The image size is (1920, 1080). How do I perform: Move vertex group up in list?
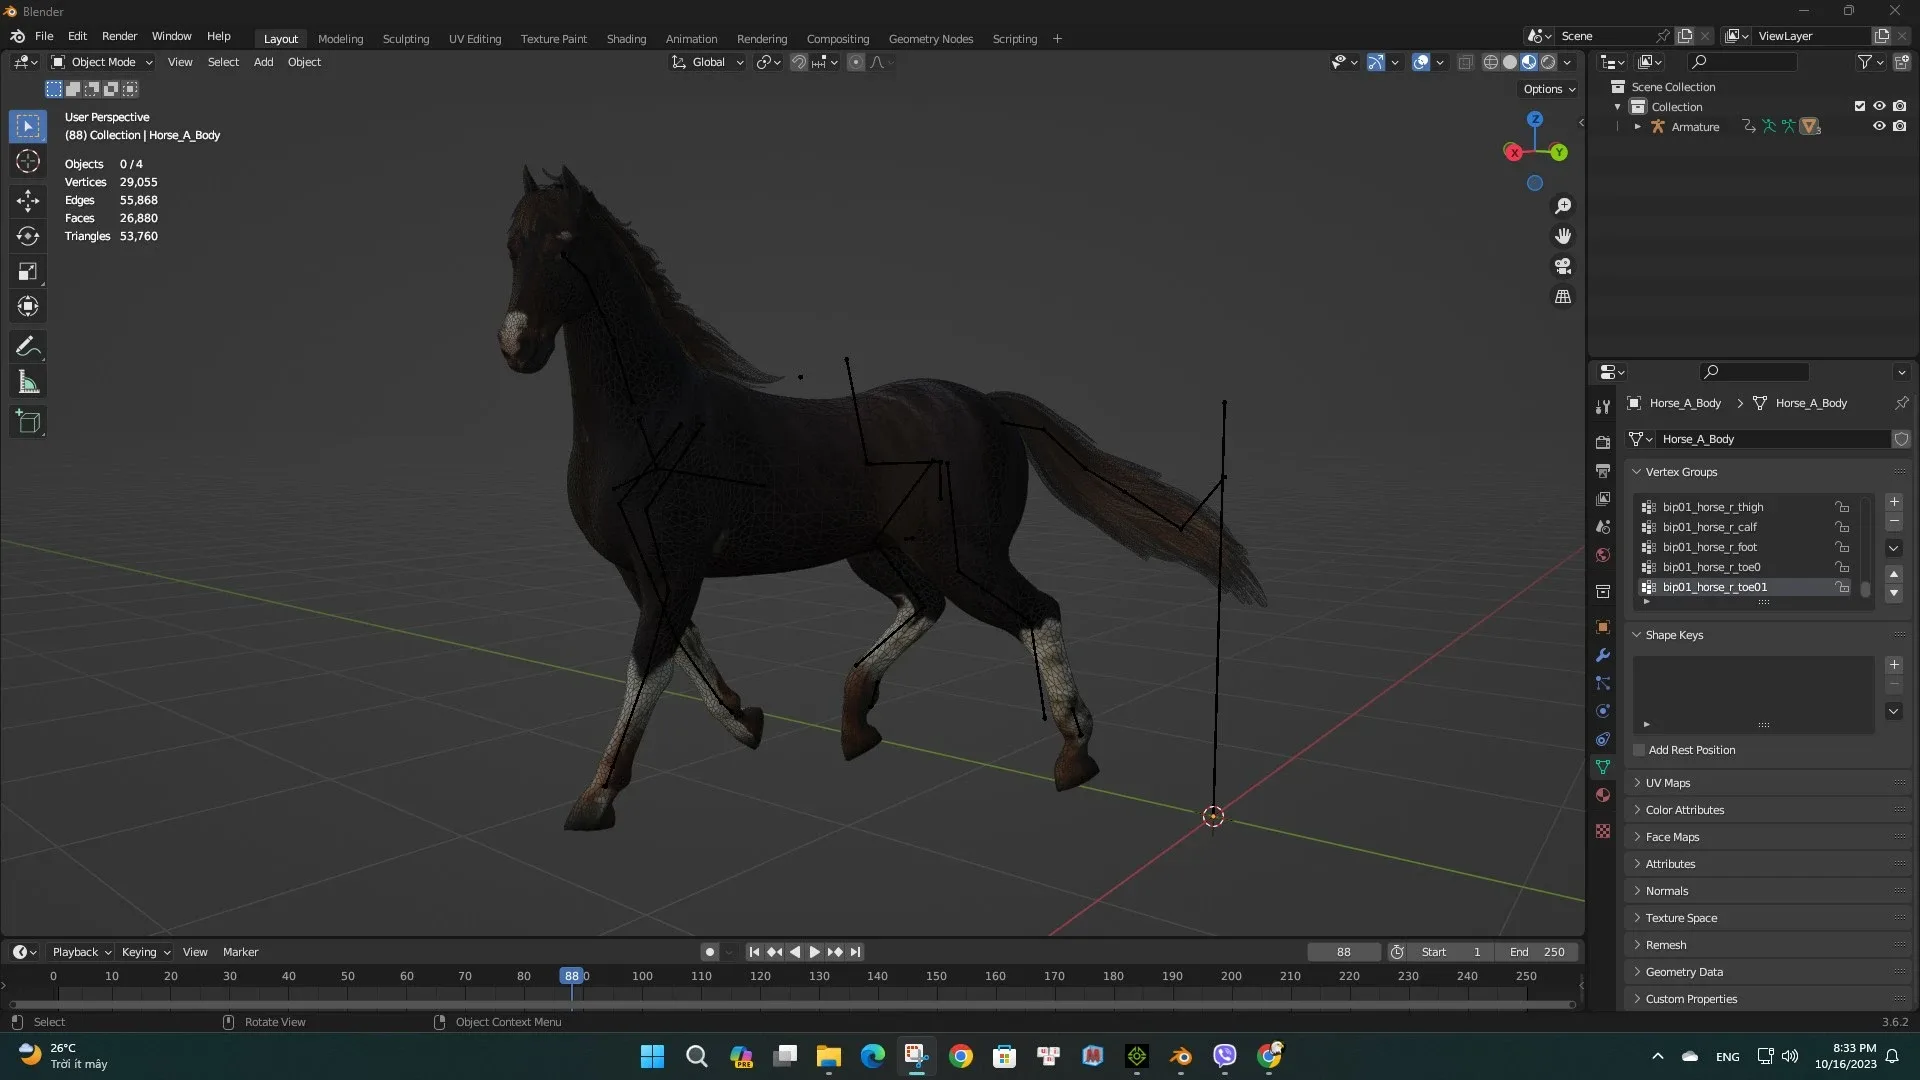(x=1894, y=574)
